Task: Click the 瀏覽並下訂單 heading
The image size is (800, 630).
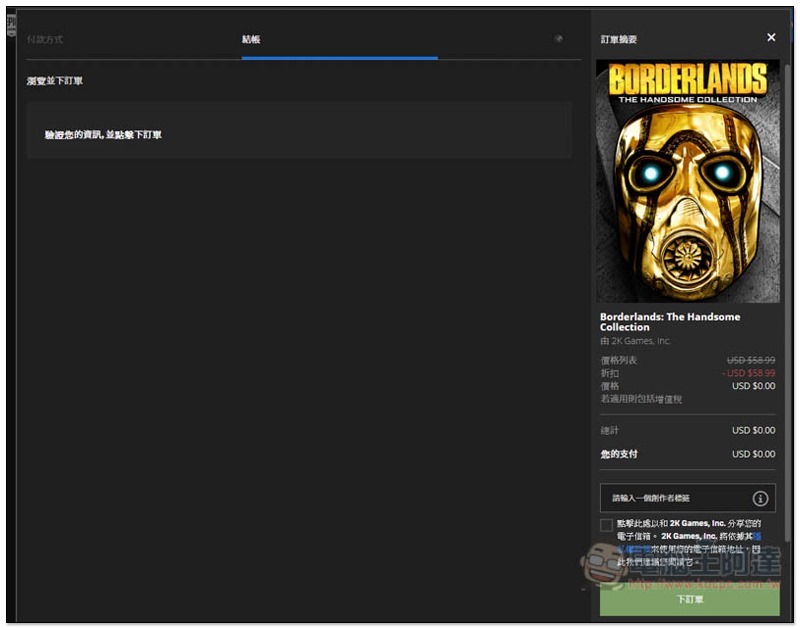Action: point(55,81)
